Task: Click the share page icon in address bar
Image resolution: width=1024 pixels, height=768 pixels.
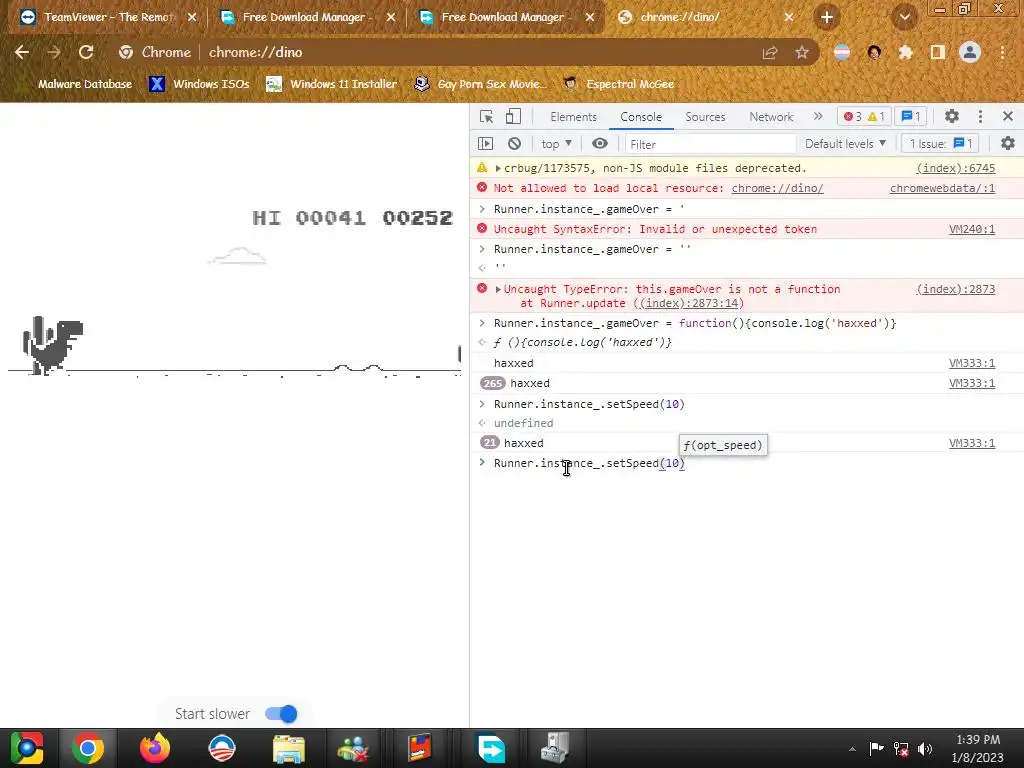Action: click(770, 53)
